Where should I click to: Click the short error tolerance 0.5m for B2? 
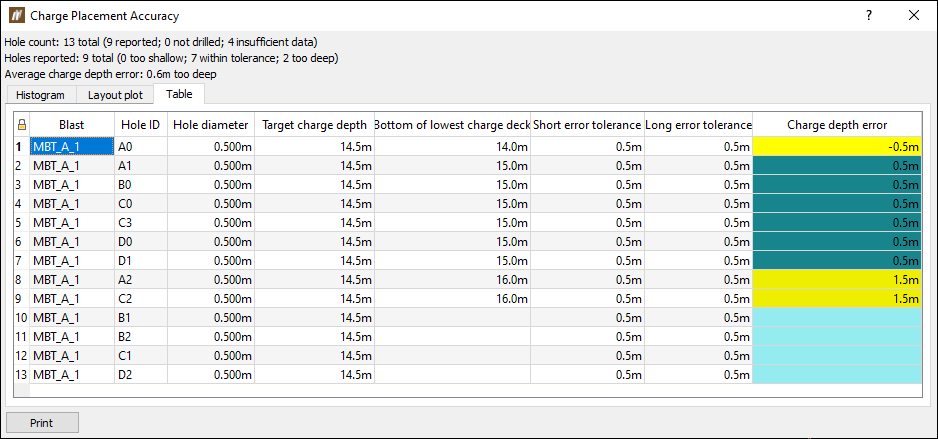[x=587, y=337]
